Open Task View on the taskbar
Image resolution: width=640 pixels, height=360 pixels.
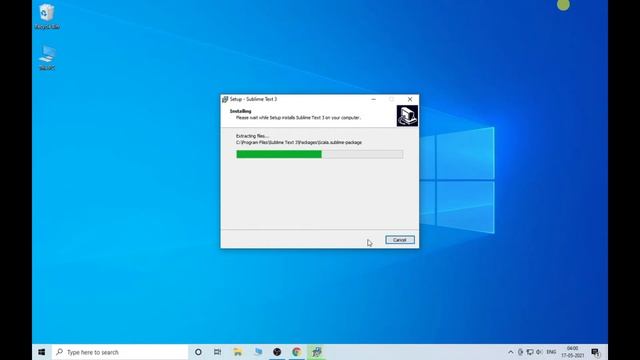pos(218,352)
